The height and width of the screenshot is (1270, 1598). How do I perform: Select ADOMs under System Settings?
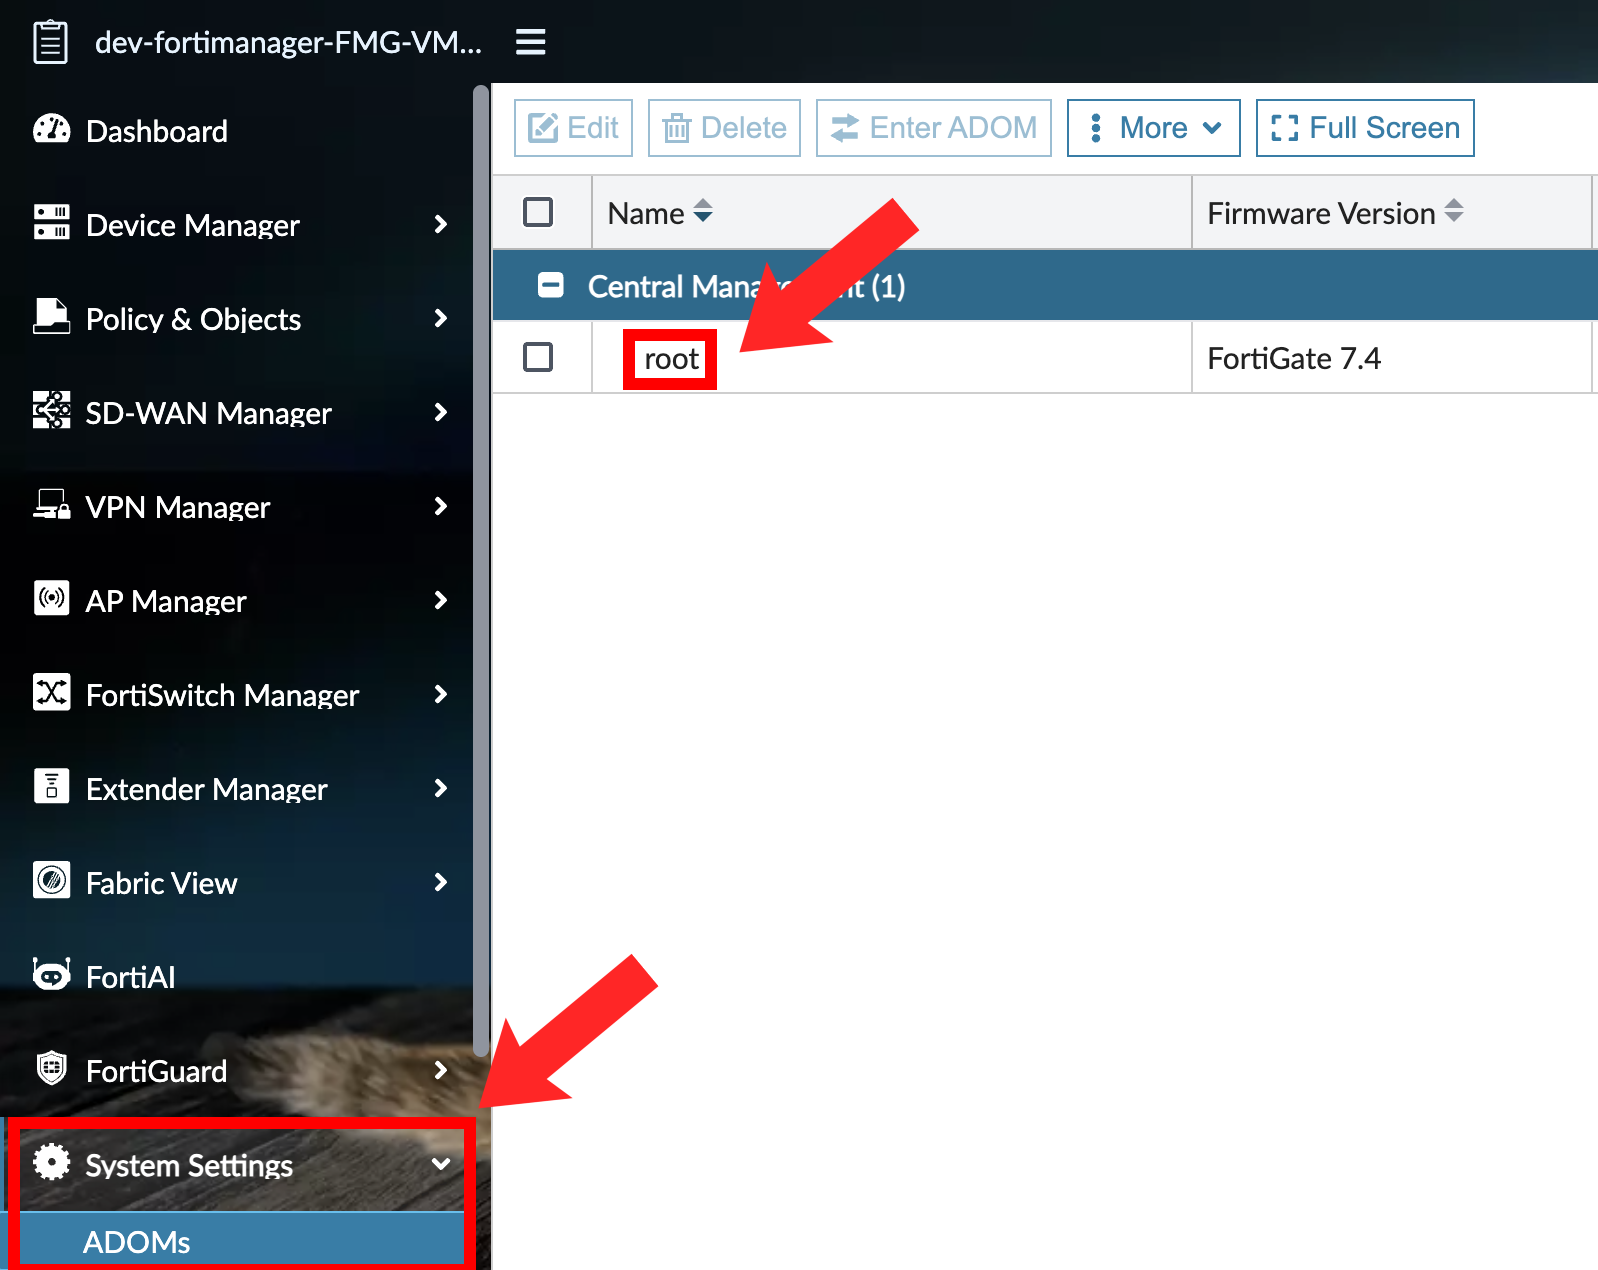point(137,1242)
